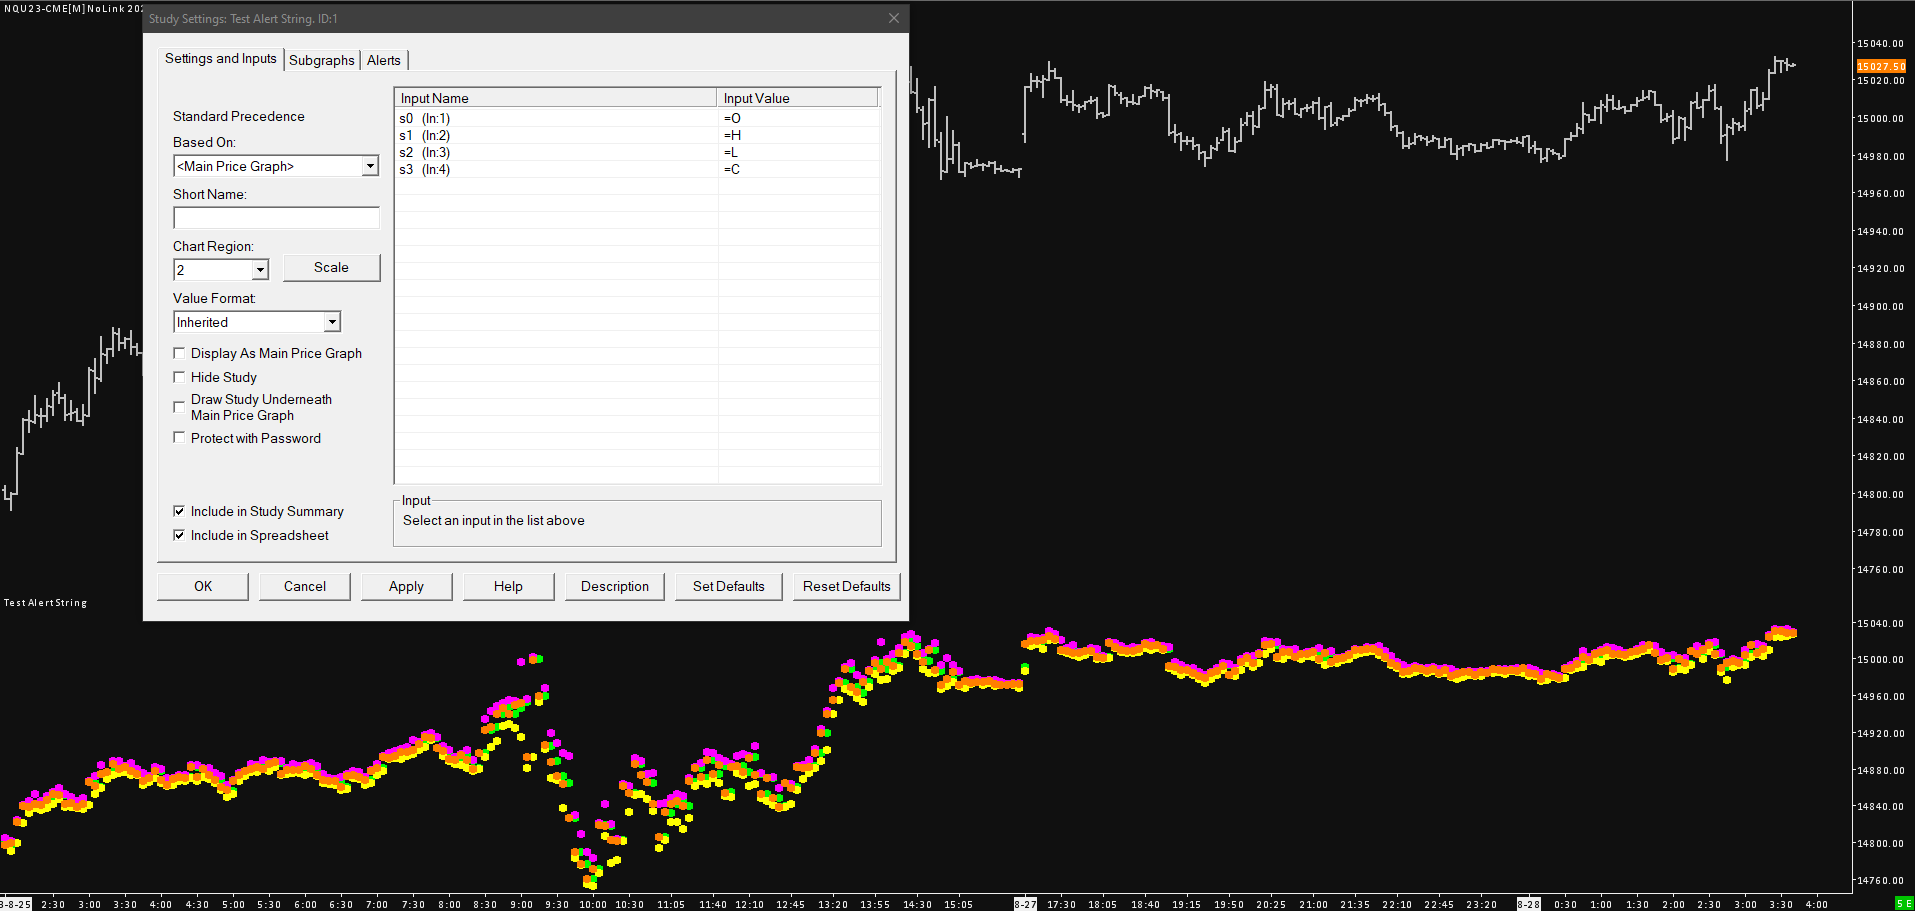This screenshot has height=911, width=1915.
Task: Click the Short Name input field
Action: (x=276, y=218)
